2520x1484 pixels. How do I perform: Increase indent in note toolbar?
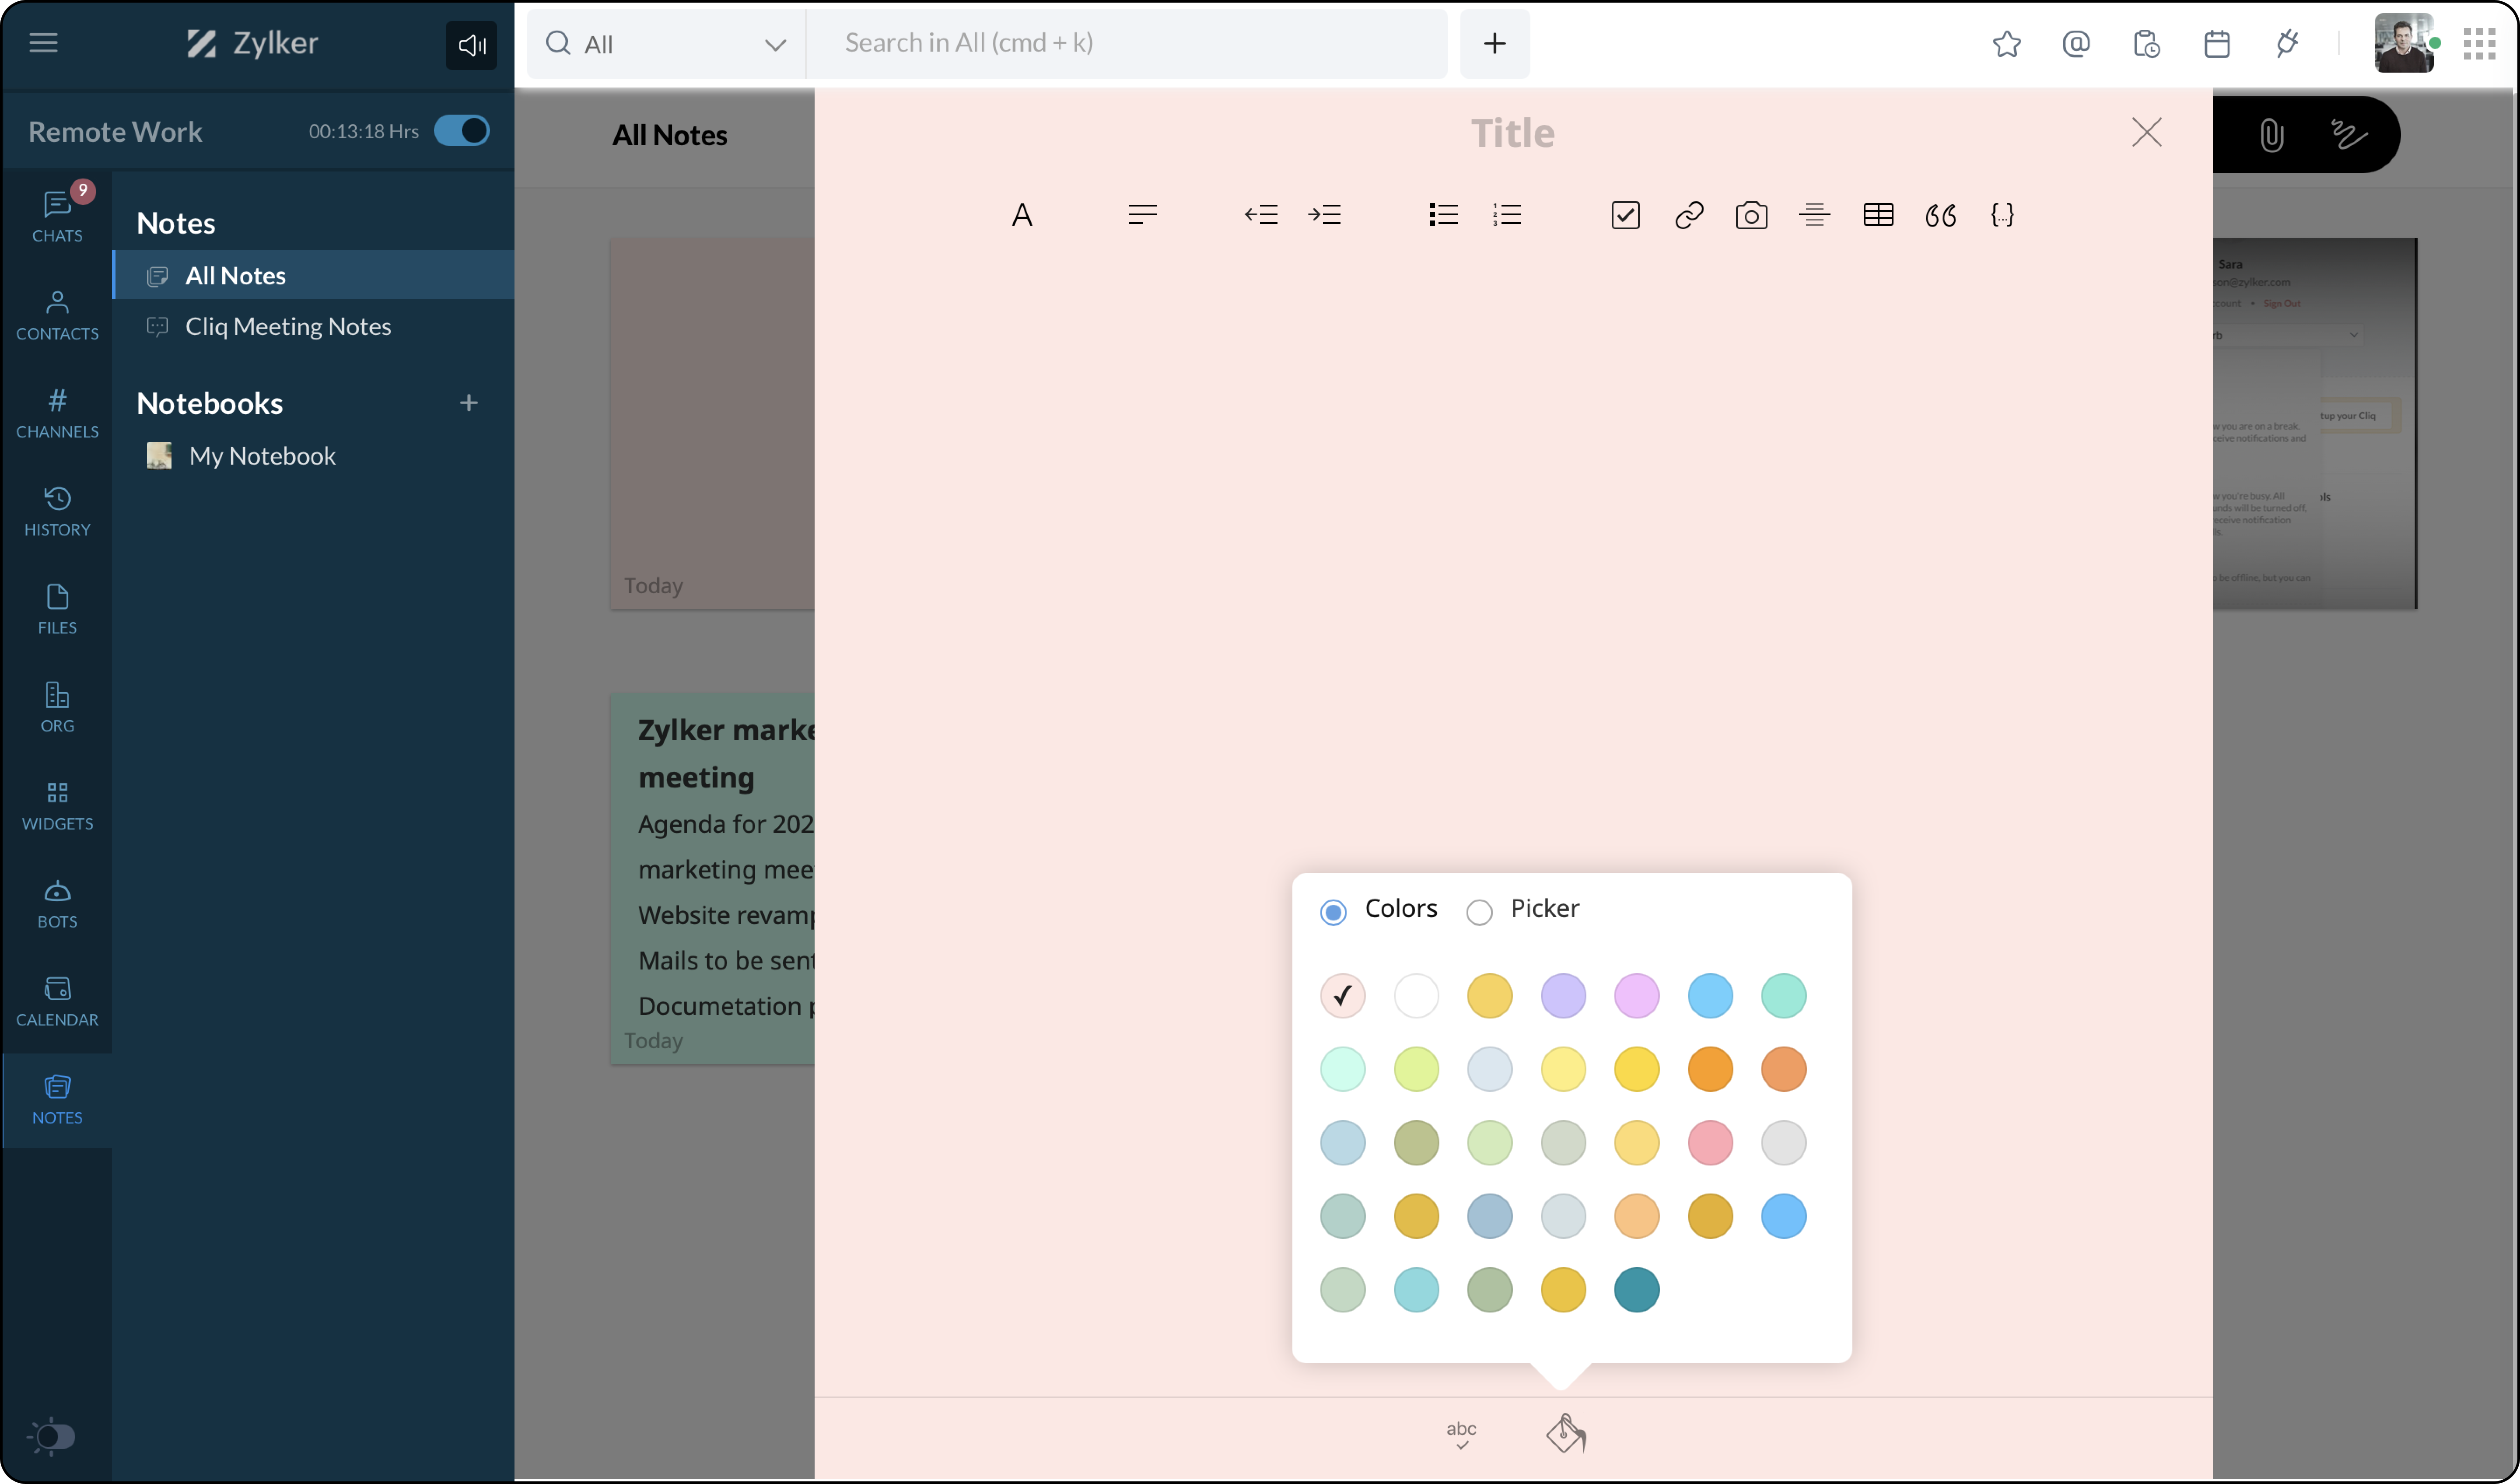pyautogui.click(x=1324, y=215)
